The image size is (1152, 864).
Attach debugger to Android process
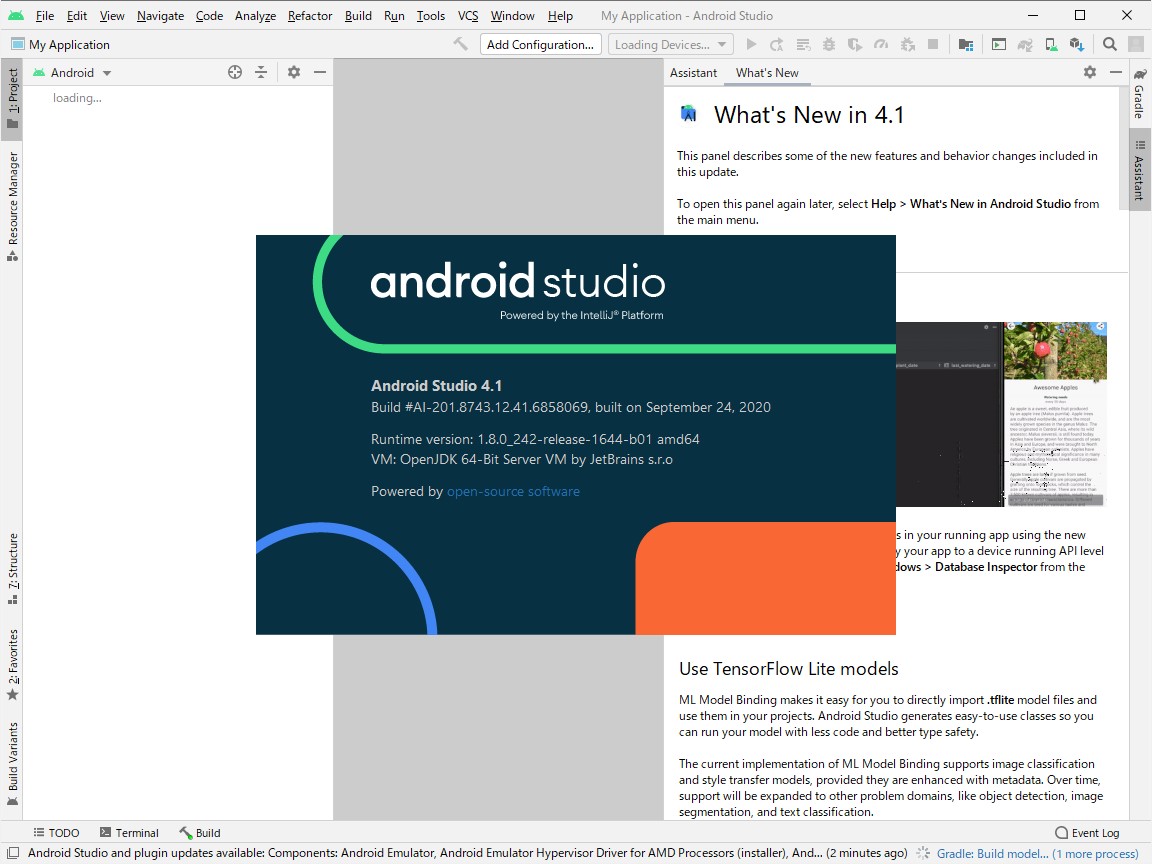(x=907, y=44)
